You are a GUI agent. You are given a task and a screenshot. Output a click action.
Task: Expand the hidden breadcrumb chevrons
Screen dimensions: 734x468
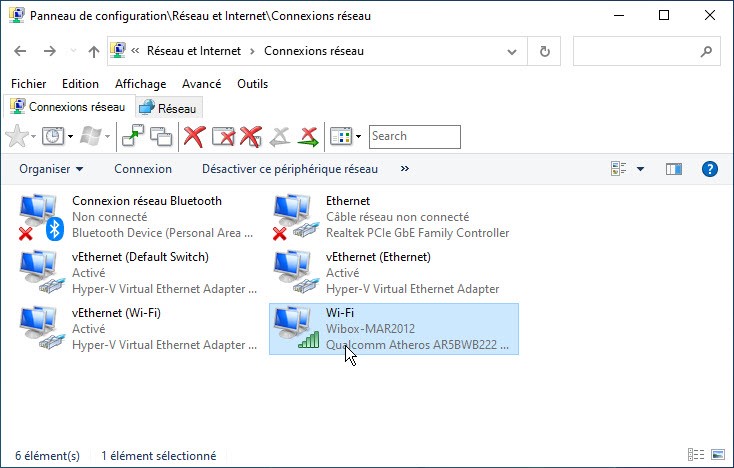(x=135, y=51)
